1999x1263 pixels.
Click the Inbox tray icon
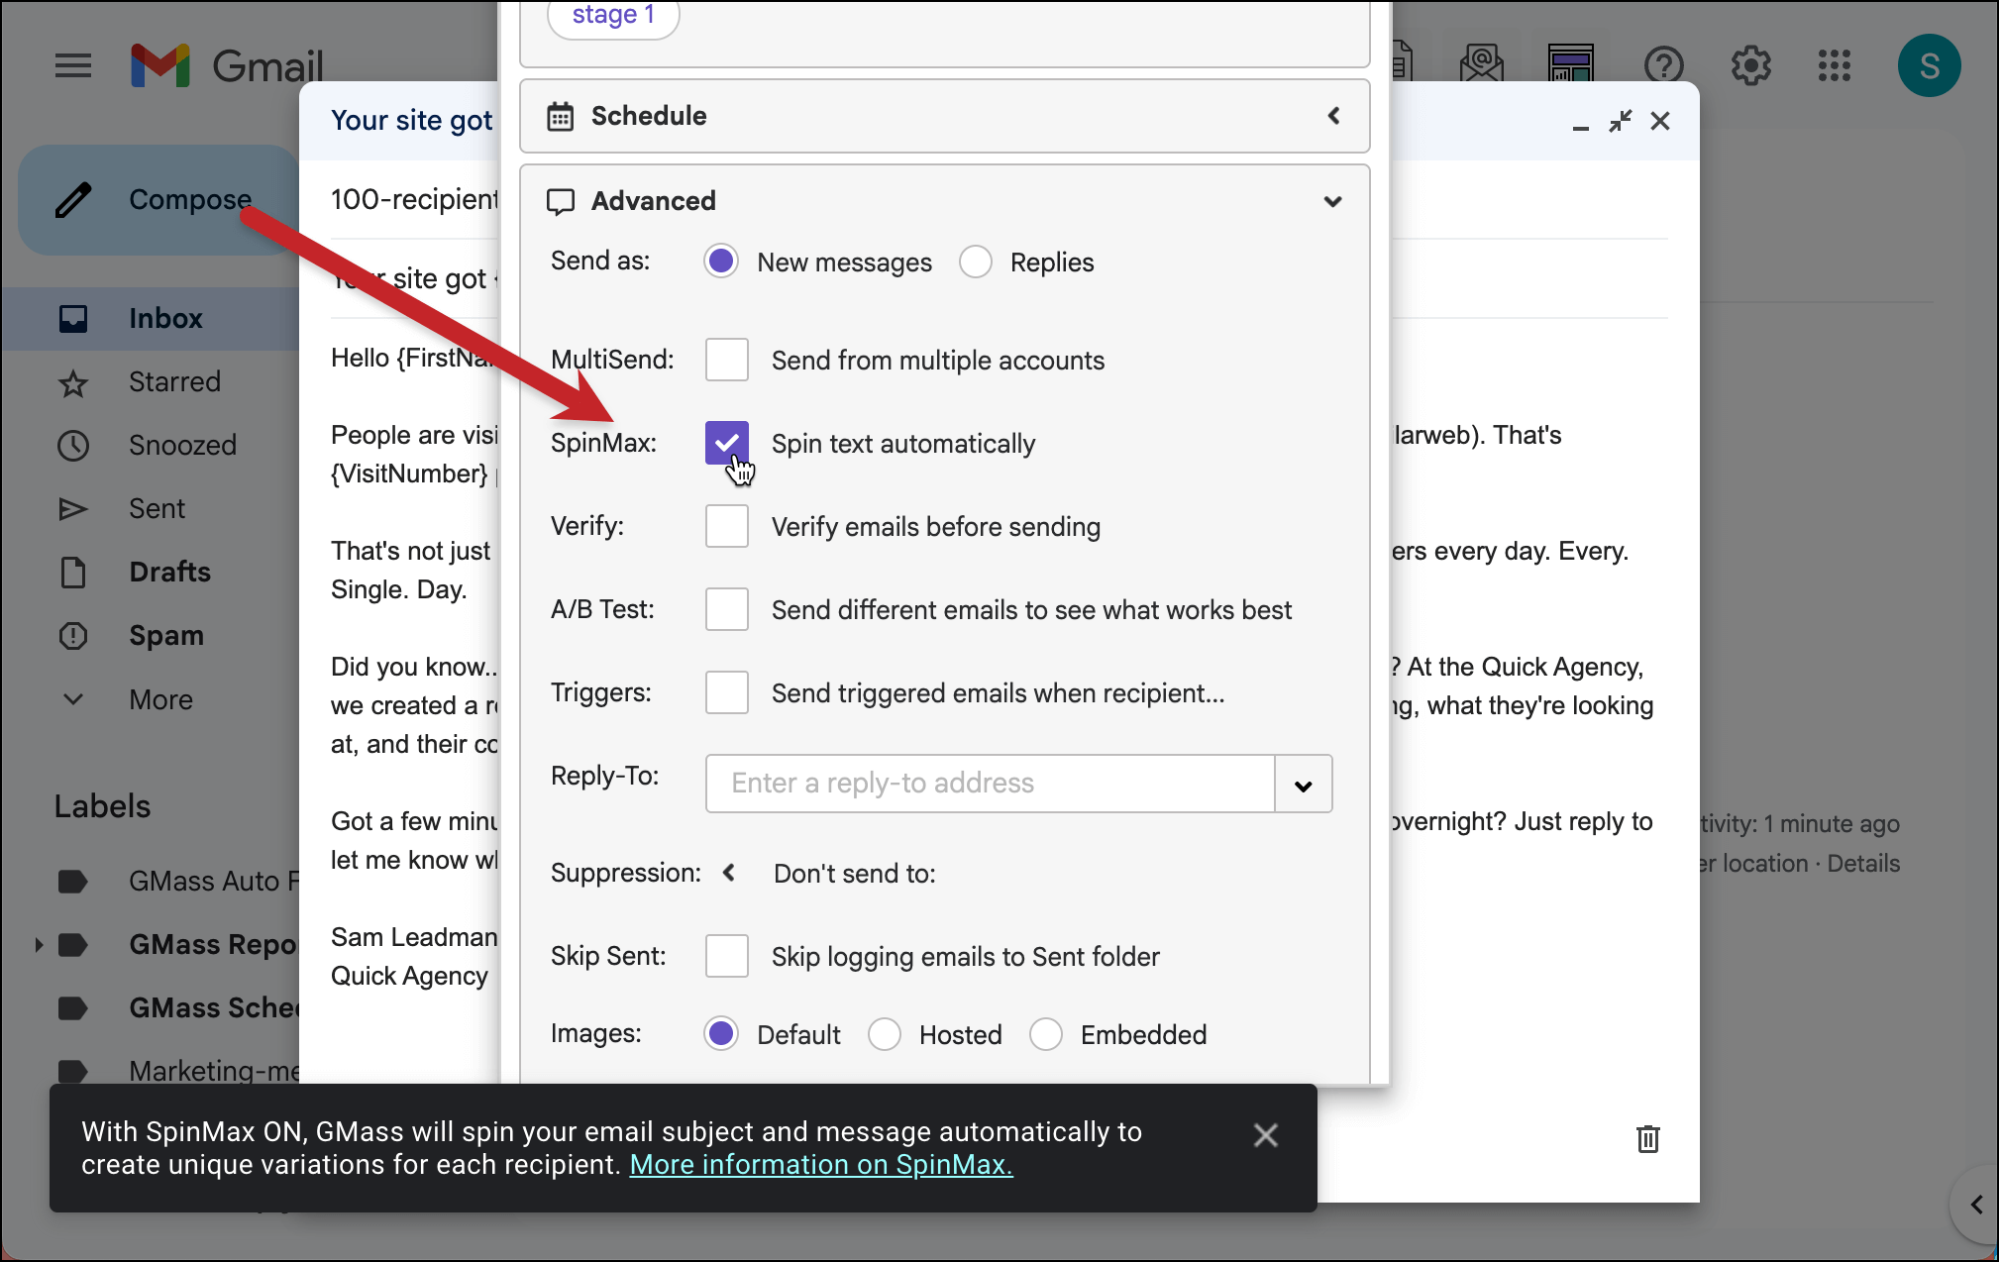[73, 318]
